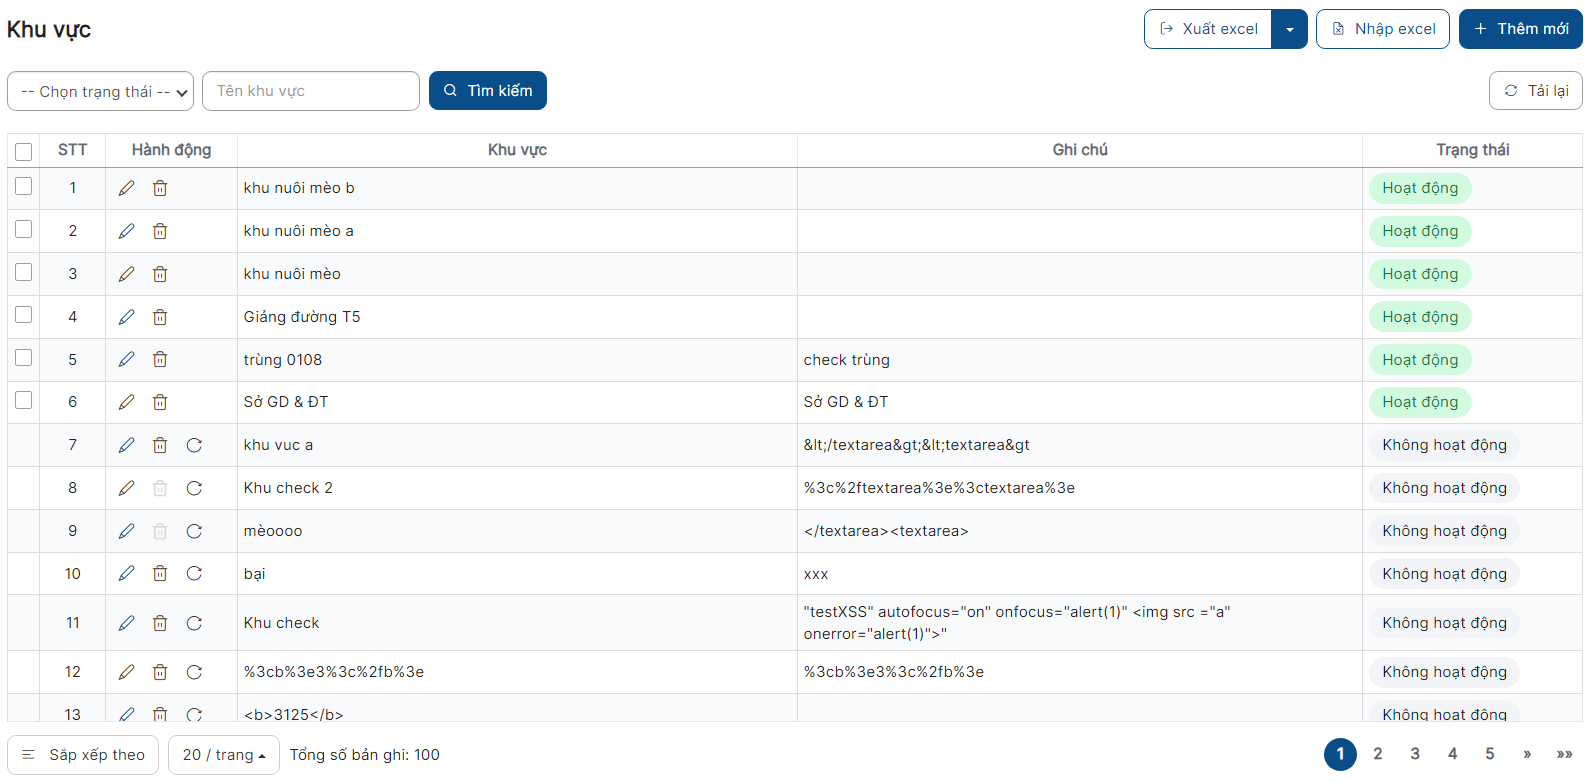
Task: Click restore icon for 'khu vuc a'
Action: point(194,445)
